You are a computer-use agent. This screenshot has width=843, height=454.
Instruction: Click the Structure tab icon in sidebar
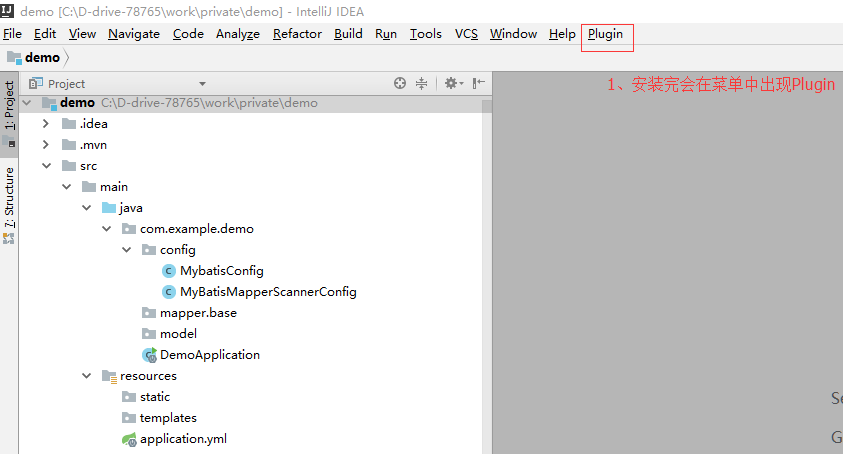click(x=9, y=238)
